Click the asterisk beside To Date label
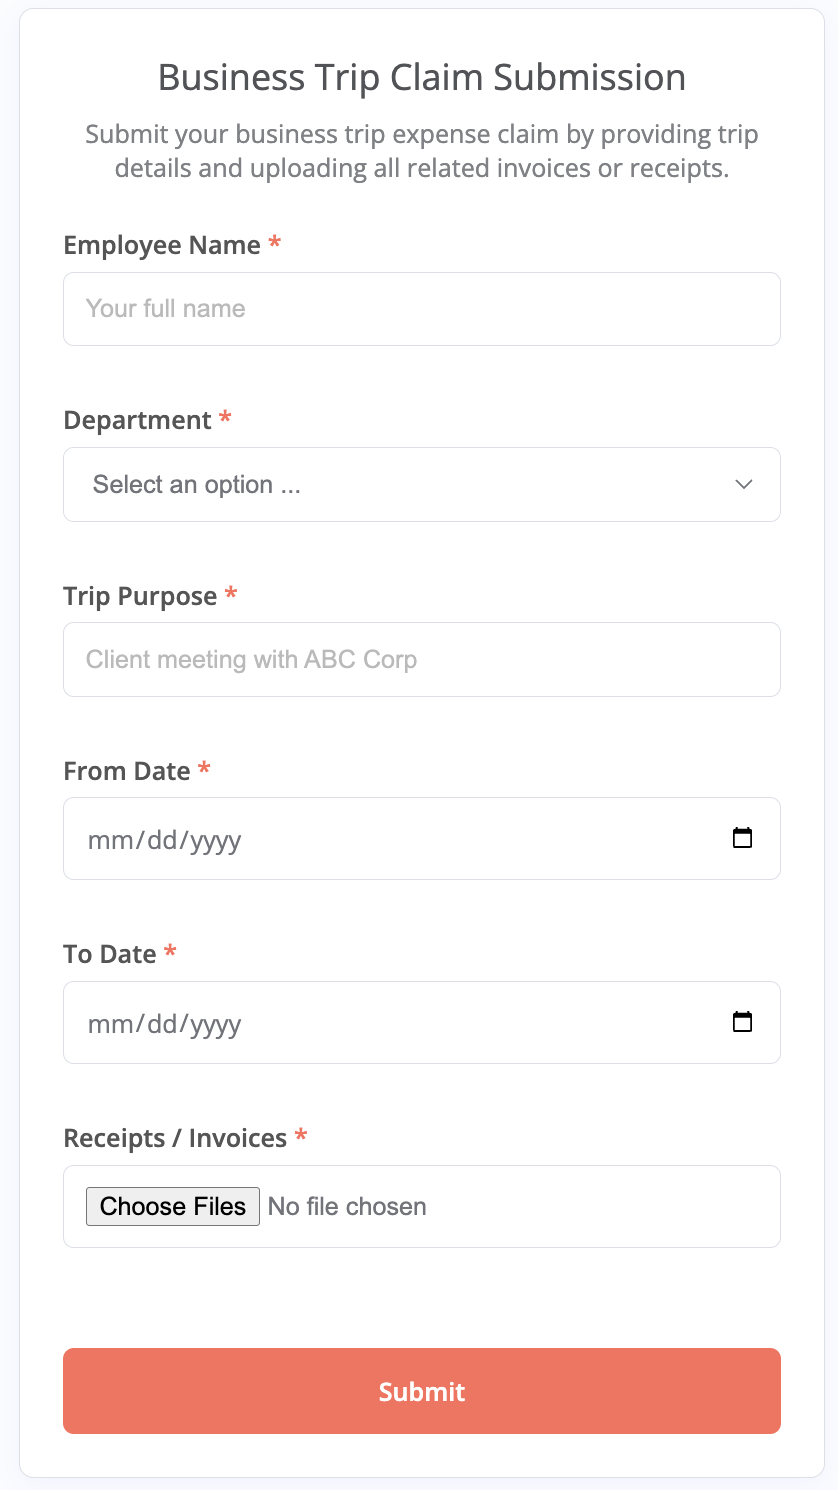The width and height of the screenshot is (838, 1490). (170, 951)
